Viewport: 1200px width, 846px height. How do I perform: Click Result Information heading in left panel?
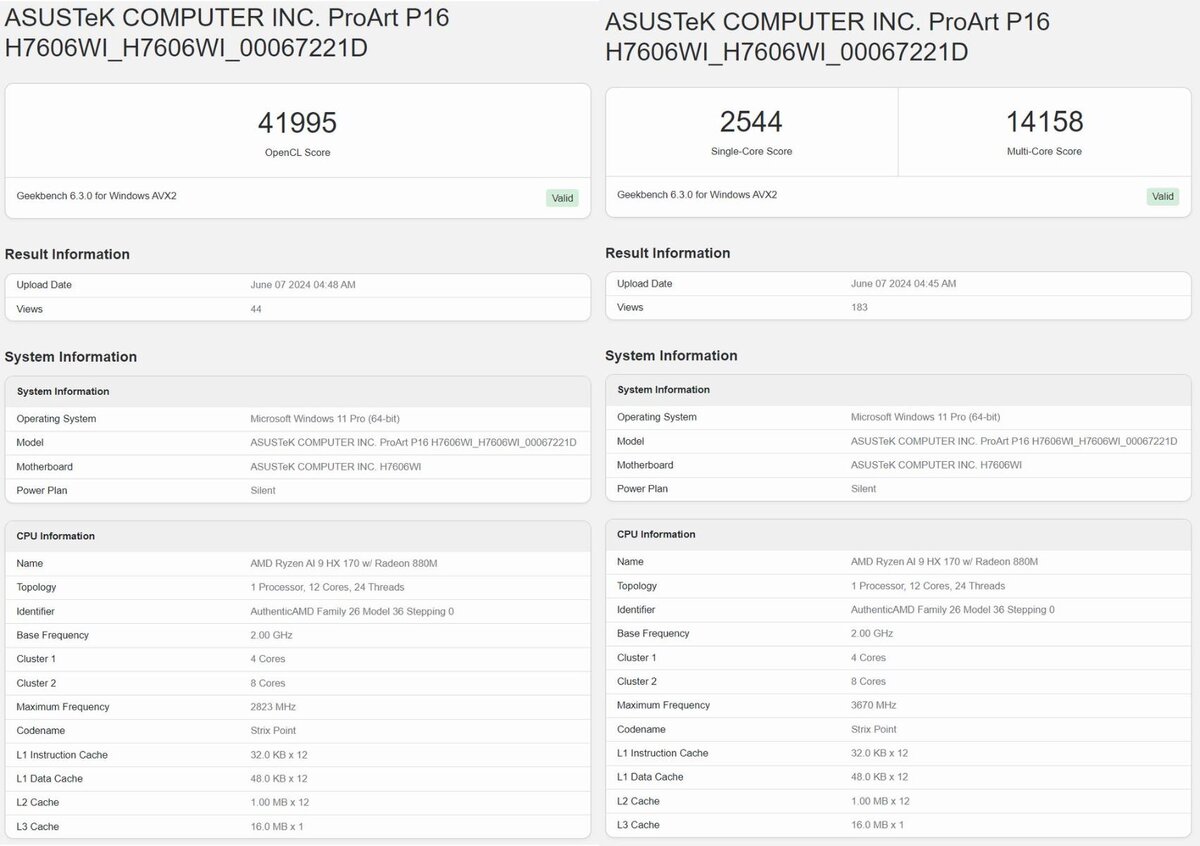pyautogui.click(x=67, y=254)
